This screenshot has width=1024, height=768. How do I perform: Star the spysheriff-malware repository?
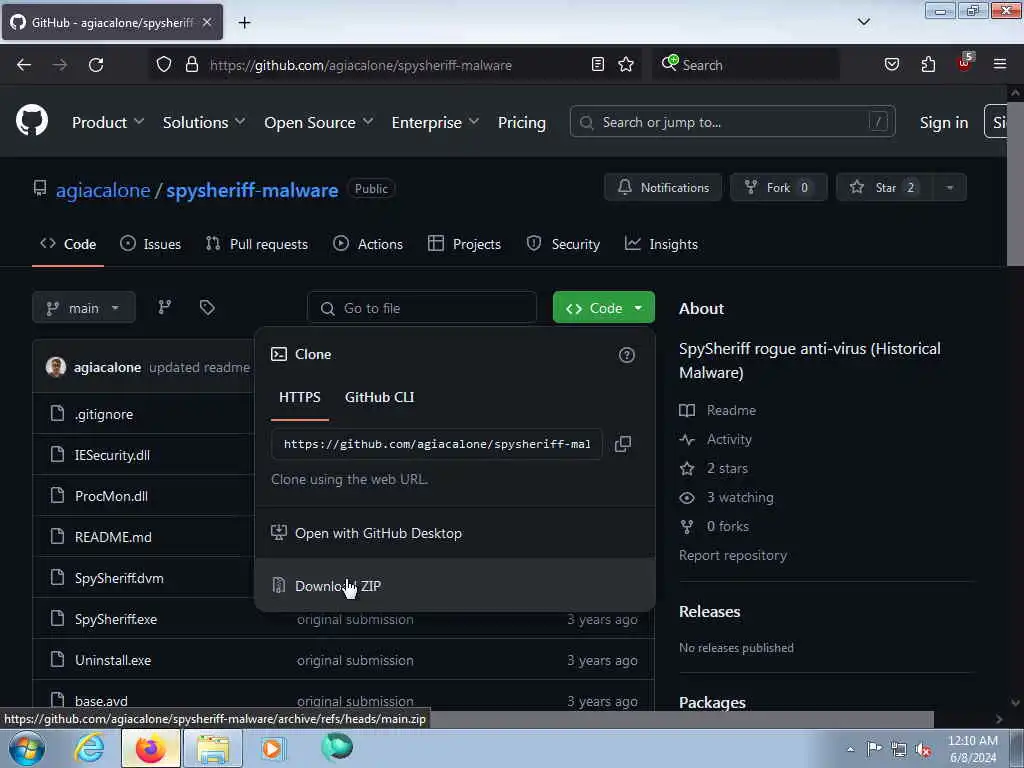pos(886,187)
